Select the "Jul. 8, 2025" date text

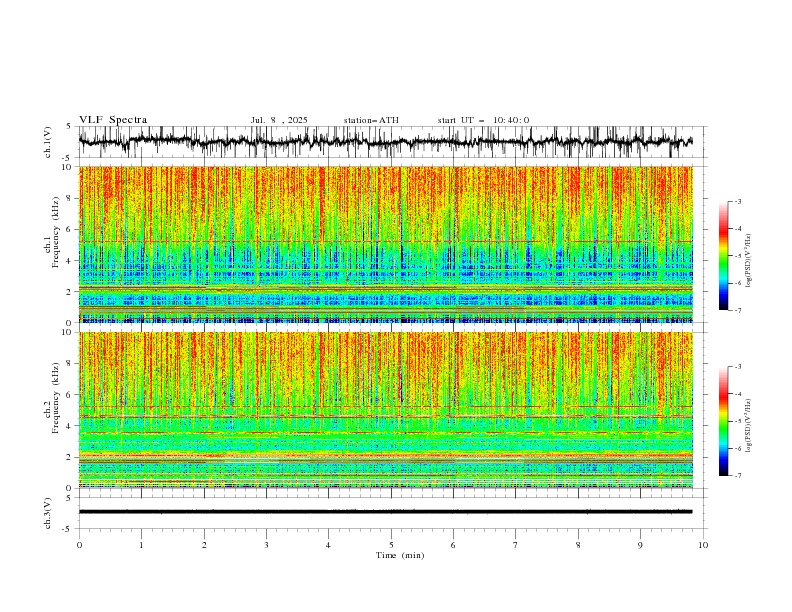coord(279,120)
